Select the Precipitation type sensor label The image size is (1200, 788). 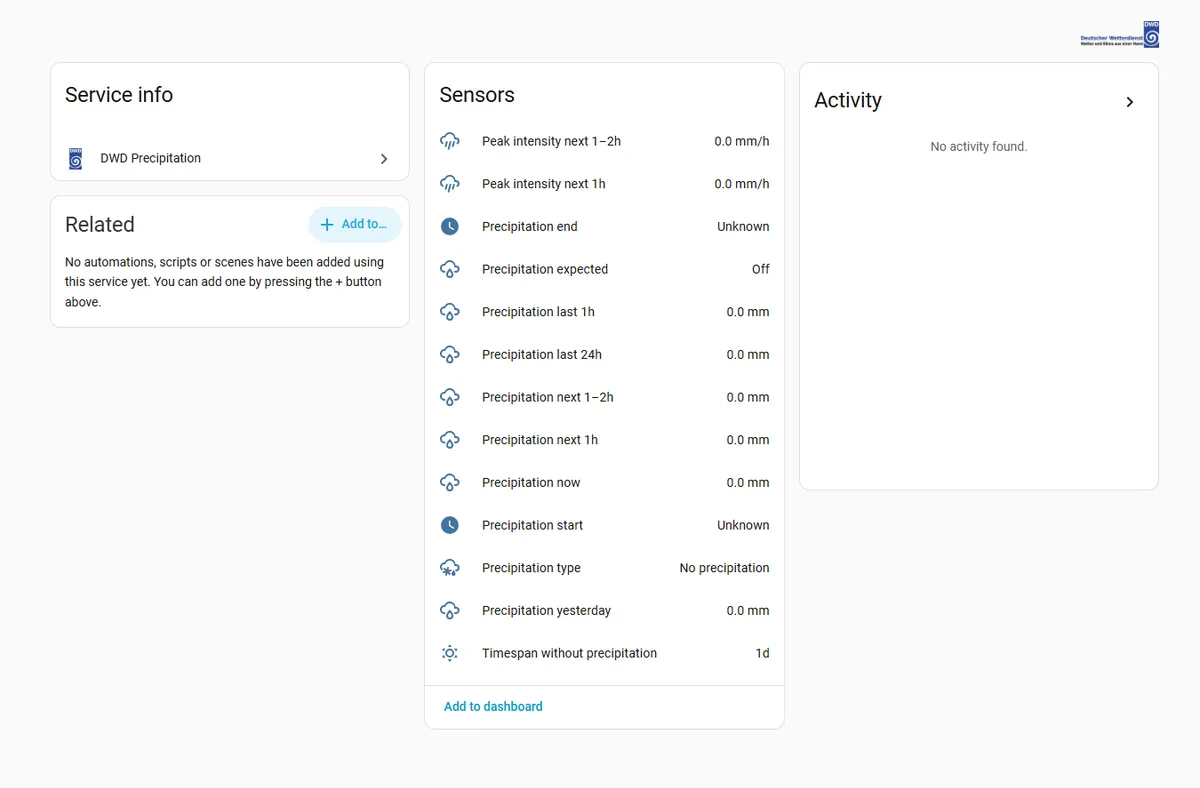(x=531, y=568)
